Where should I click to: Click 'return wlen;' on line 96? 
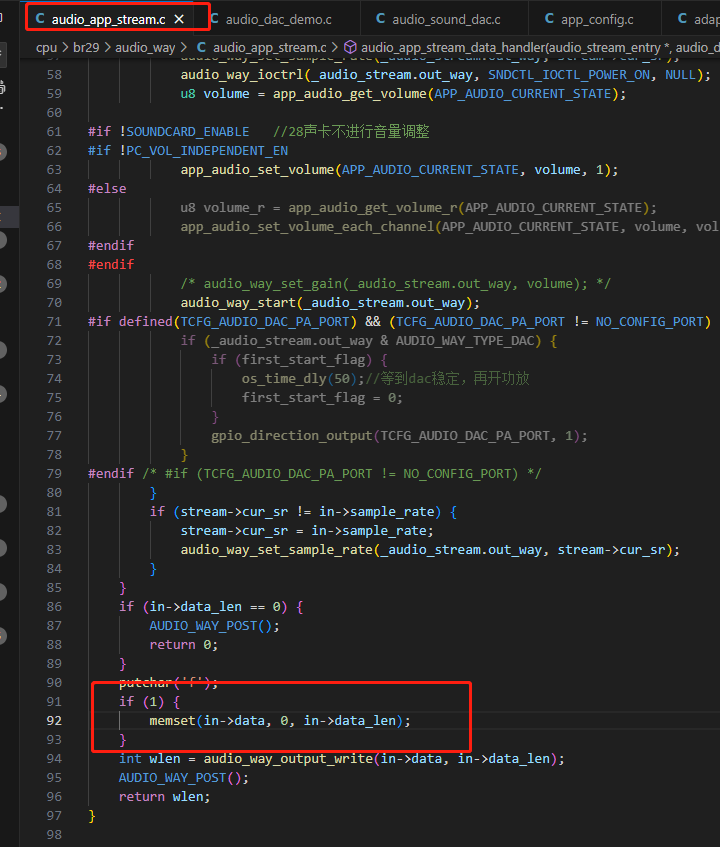coord(165,797)
